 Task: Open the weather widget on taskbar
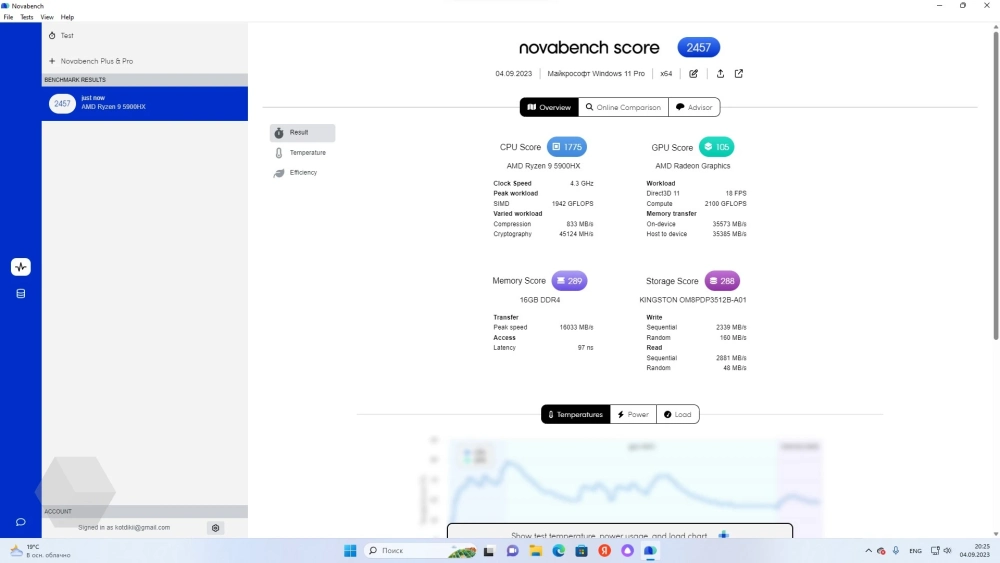pyautogui.click(x=40, y=551)
